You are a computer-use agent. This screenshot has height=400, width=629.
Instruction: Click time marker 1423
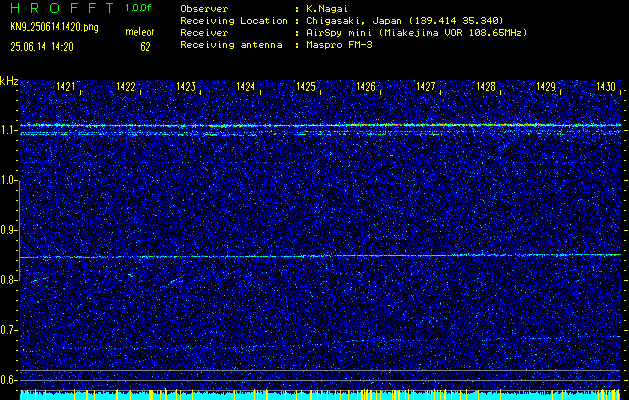click(186, 86)
